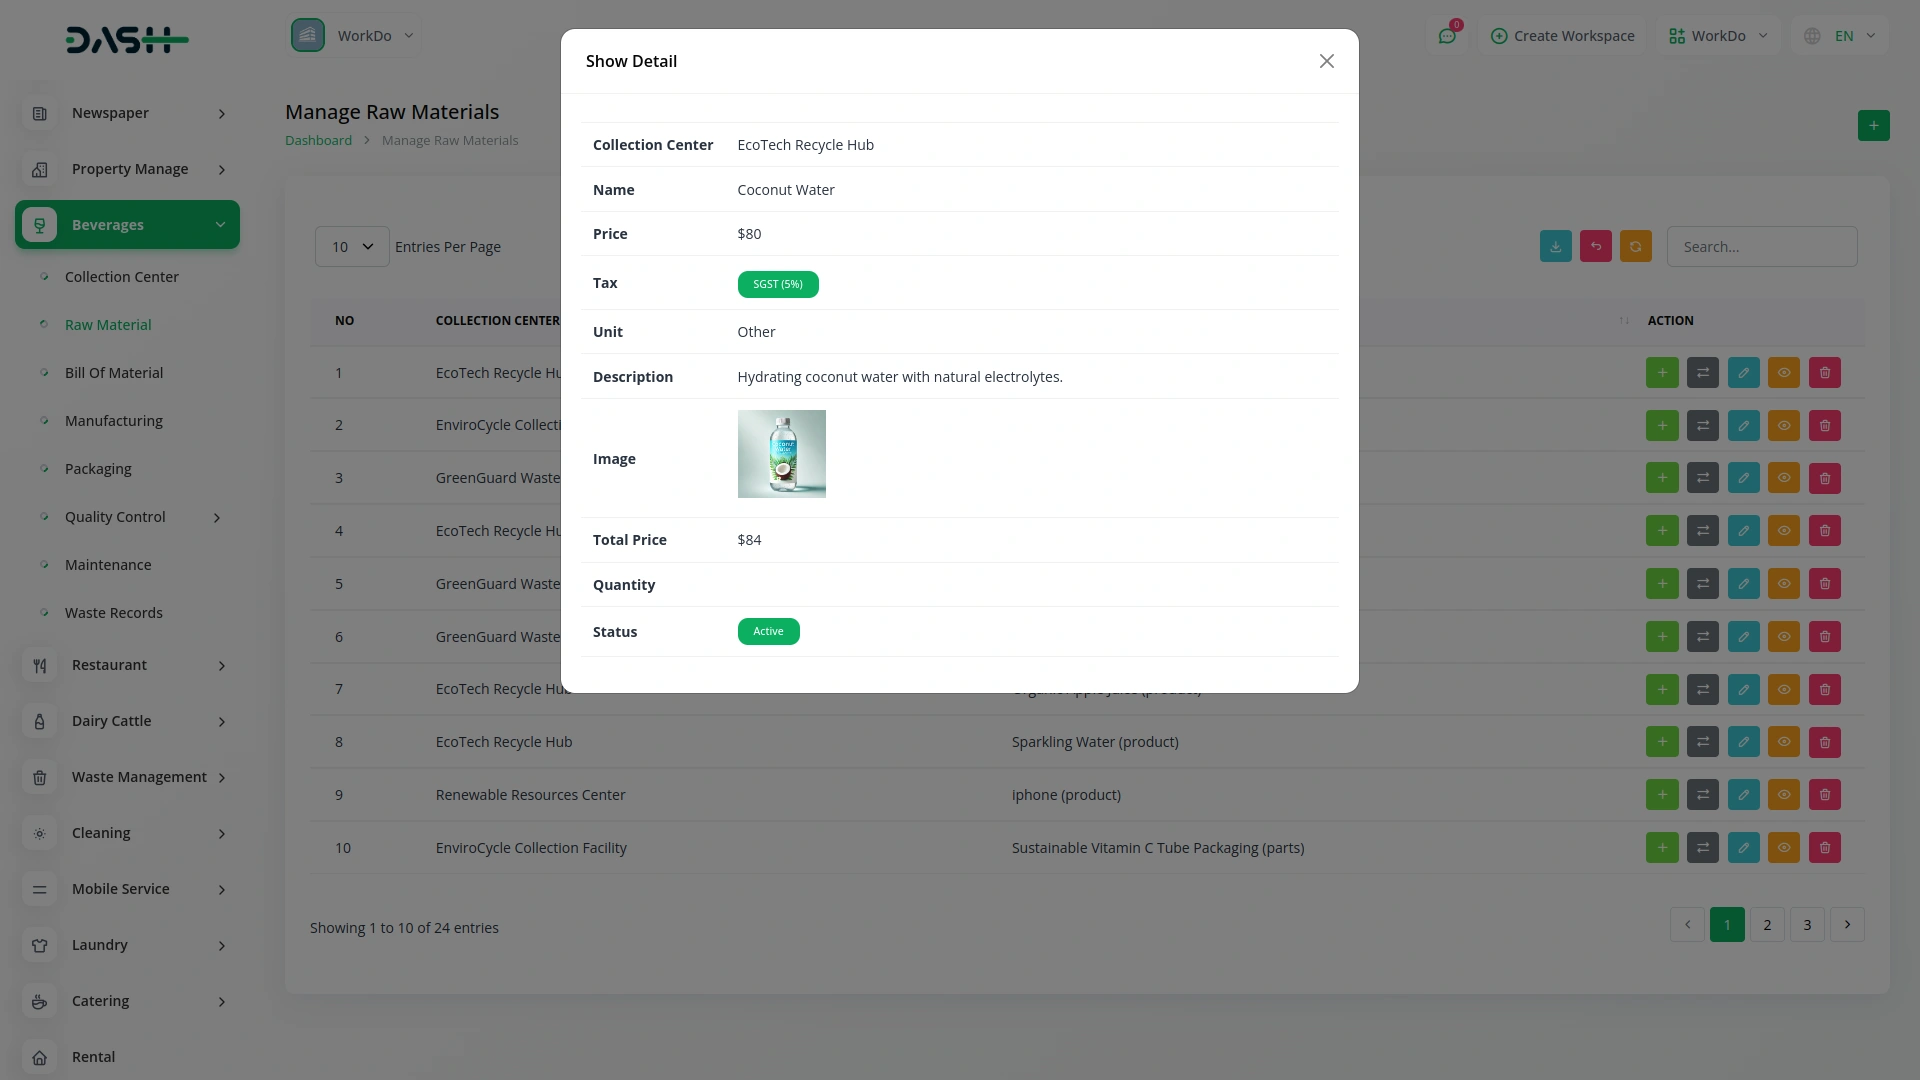Go to page 2 of the table

[1767, 925]
